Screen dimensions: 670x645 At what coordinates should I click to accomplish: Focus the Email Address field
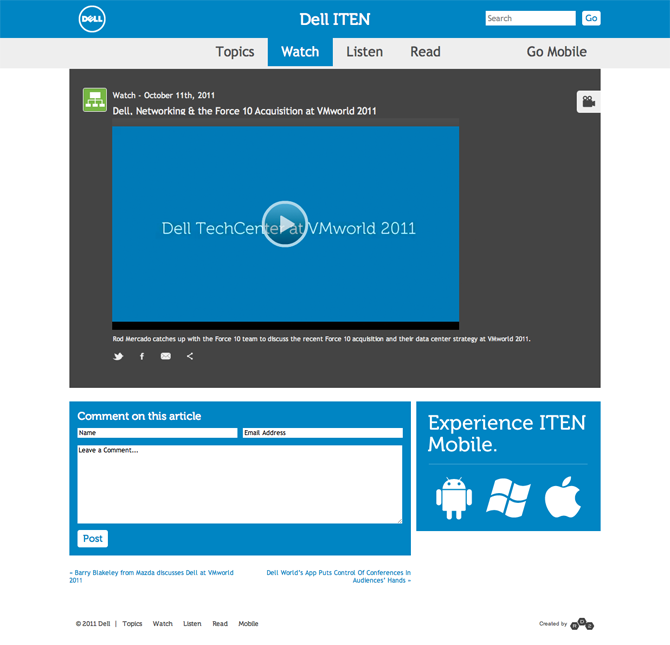point(323,433)
